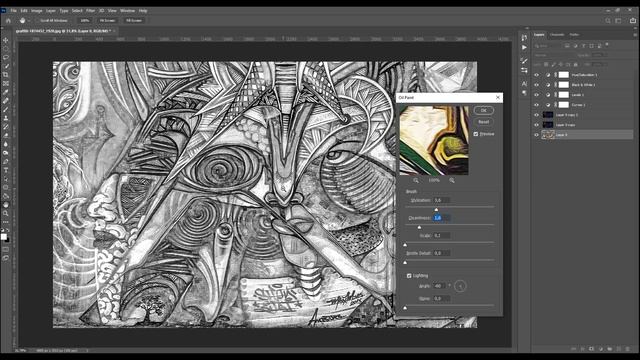Open the Image menu

[x=37, y=11]
